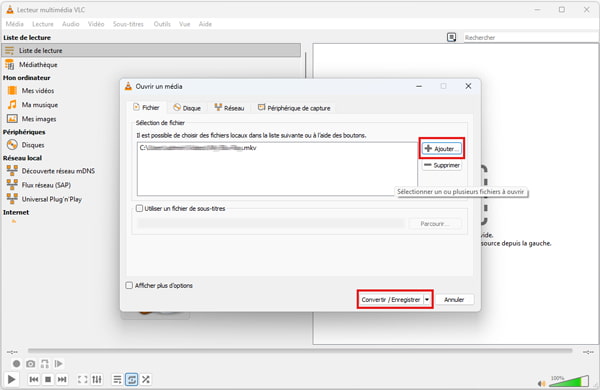The height and width of the screenshot is (390, 600).
Task: Click Convertir / Enregistrer button
Action: (391, 300)
